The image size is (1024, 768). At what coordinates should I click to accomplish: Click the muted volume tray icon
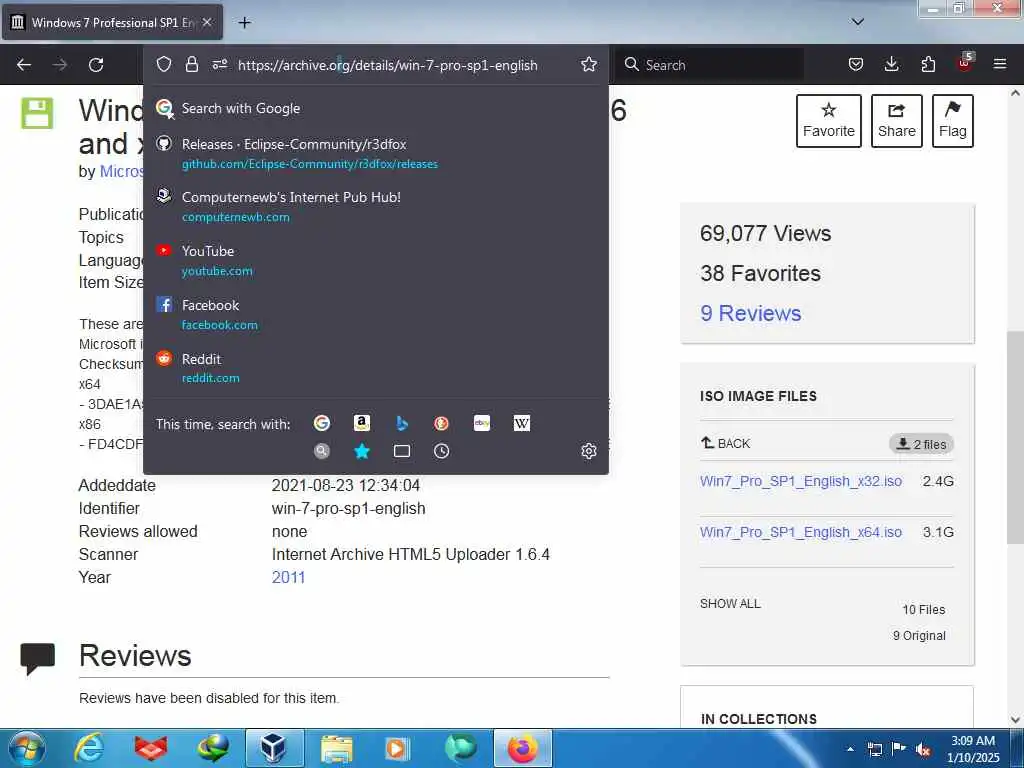[923, 750]
